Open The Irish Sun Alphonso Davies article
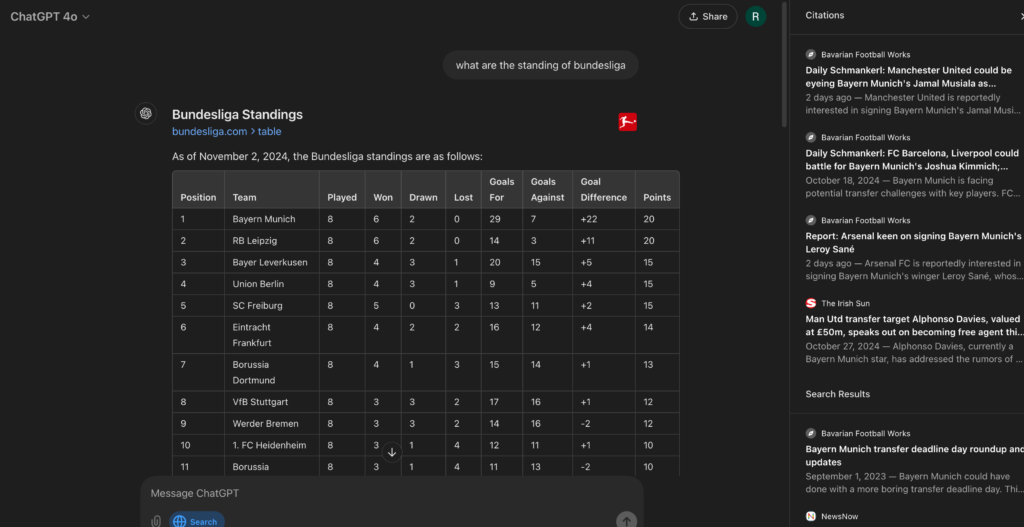This screenshot has width=1024, height=527. pyautogui.click(x=914, y=326)
